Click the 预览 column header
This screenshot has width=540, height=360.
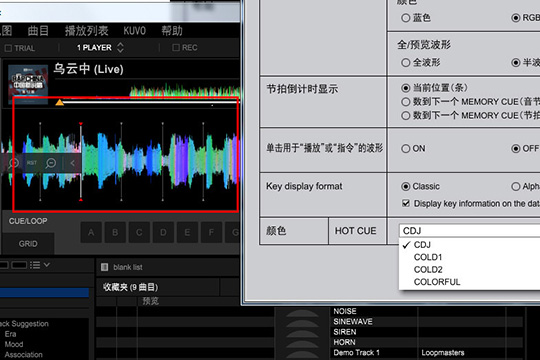[x=150, y=301]
